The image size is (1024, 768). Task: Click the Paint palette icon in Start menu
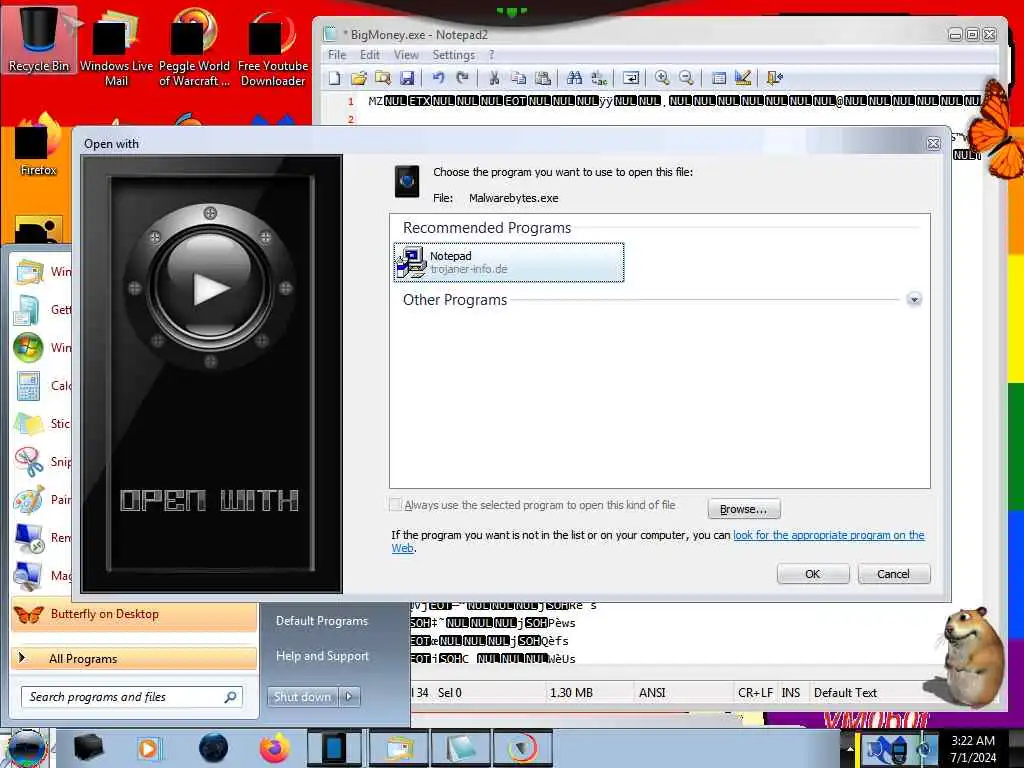pos(29,500)
